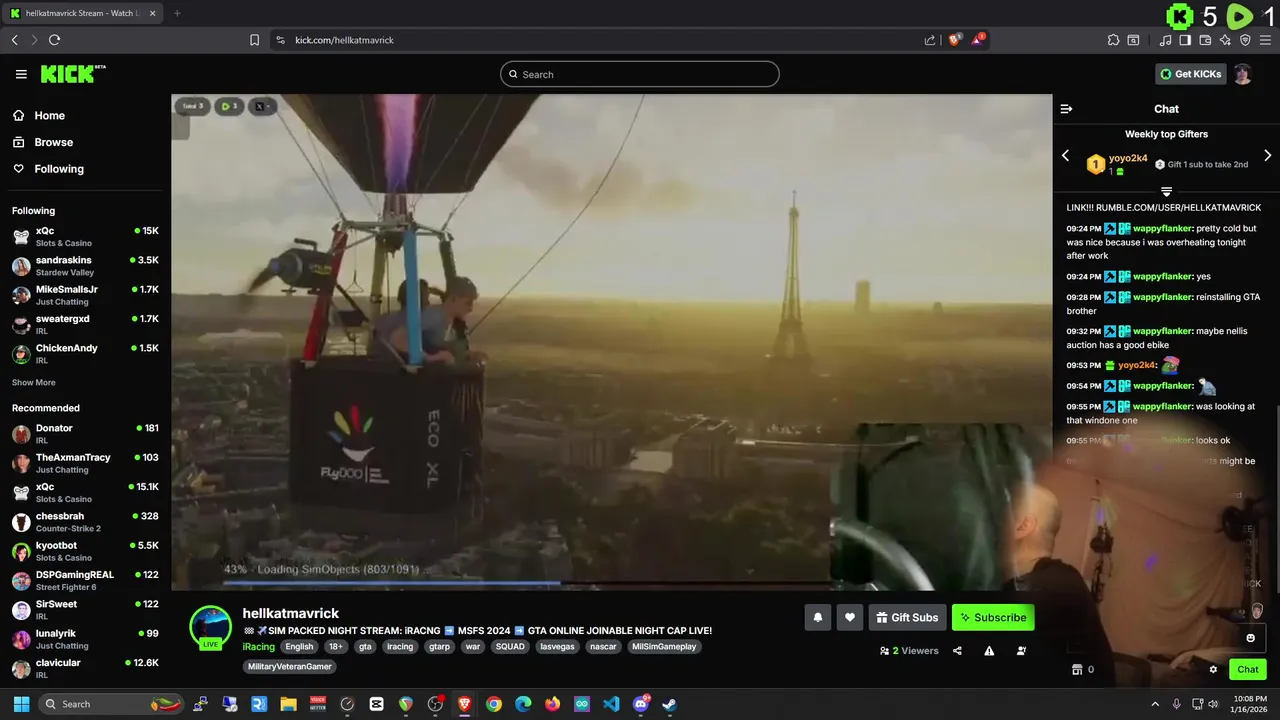Open clavicular channel in Recommended
1280x720 pixels.
point(85,668)
